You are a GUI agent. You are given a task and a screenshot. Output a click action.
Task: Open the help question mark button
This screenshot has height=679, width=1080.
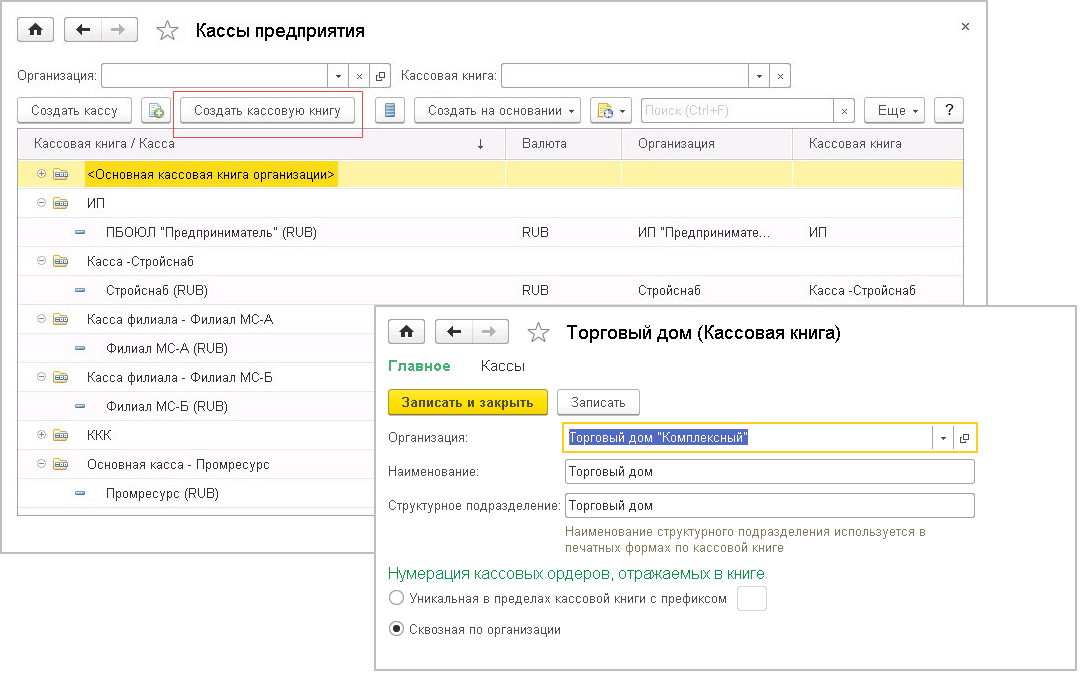[x=948, y=111]
